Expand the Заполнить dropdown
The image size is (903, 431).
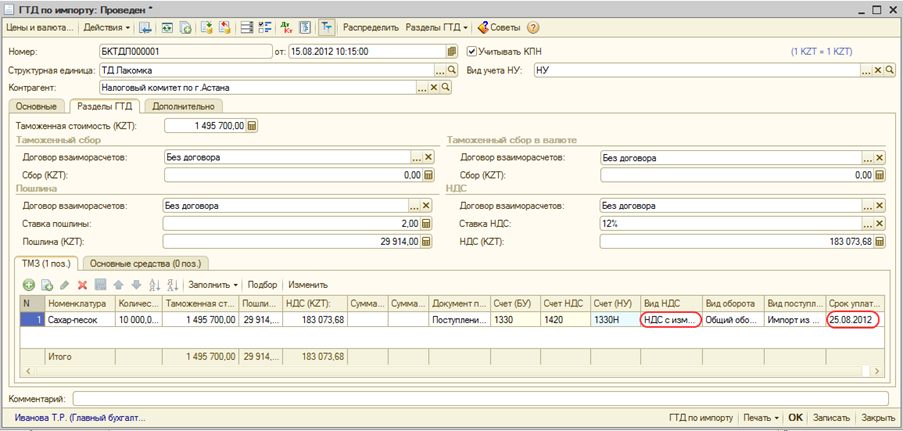pyautogui.click(x=213, y=285)
